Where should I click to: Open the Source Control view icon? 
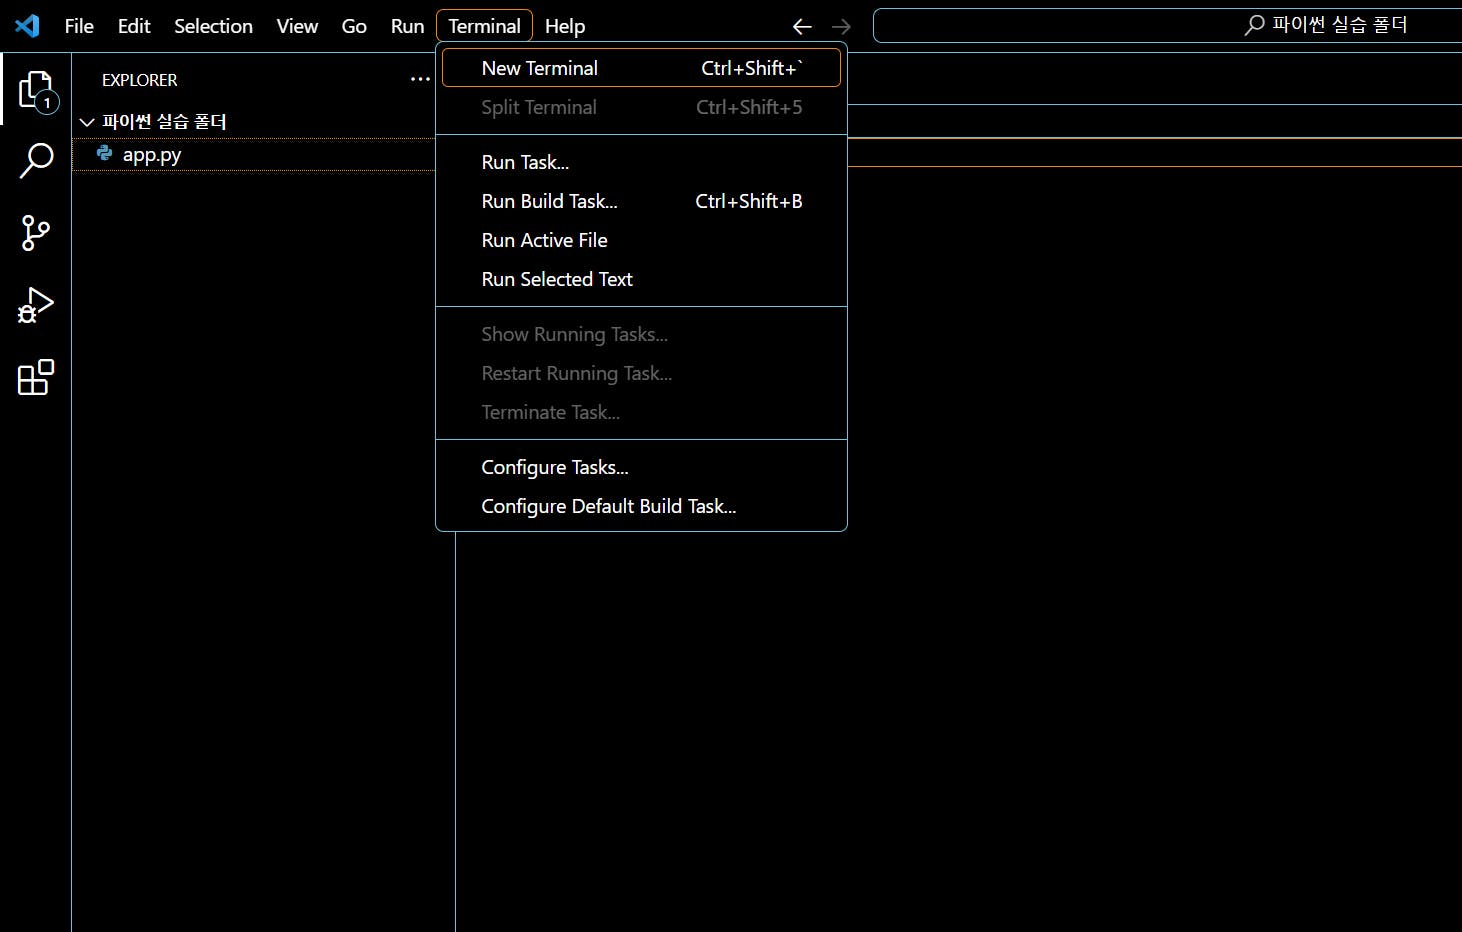(36, 233)
